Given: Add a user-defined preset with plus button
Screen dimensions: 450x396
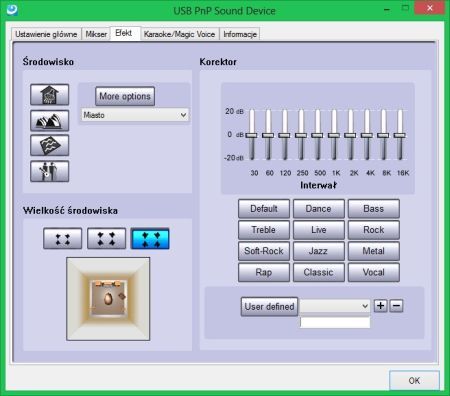Looking at the screenshot, I should [380, 305].
